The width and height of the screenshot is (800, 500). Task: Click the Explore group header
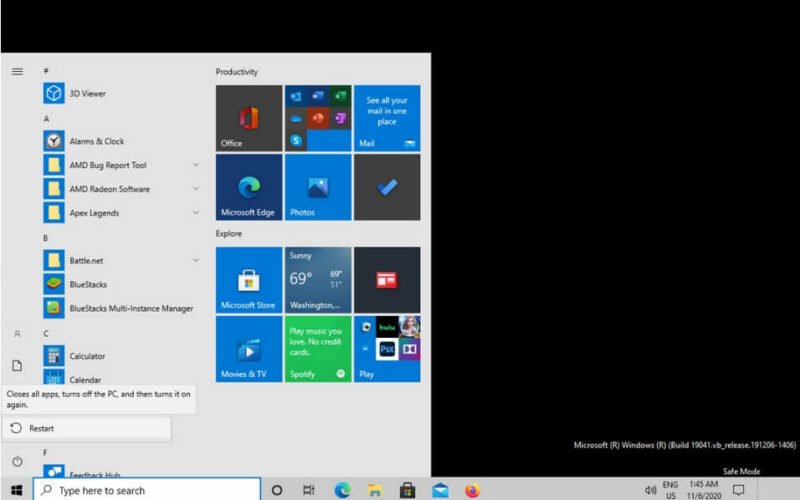pyautogui.click(x=229, y=234)
